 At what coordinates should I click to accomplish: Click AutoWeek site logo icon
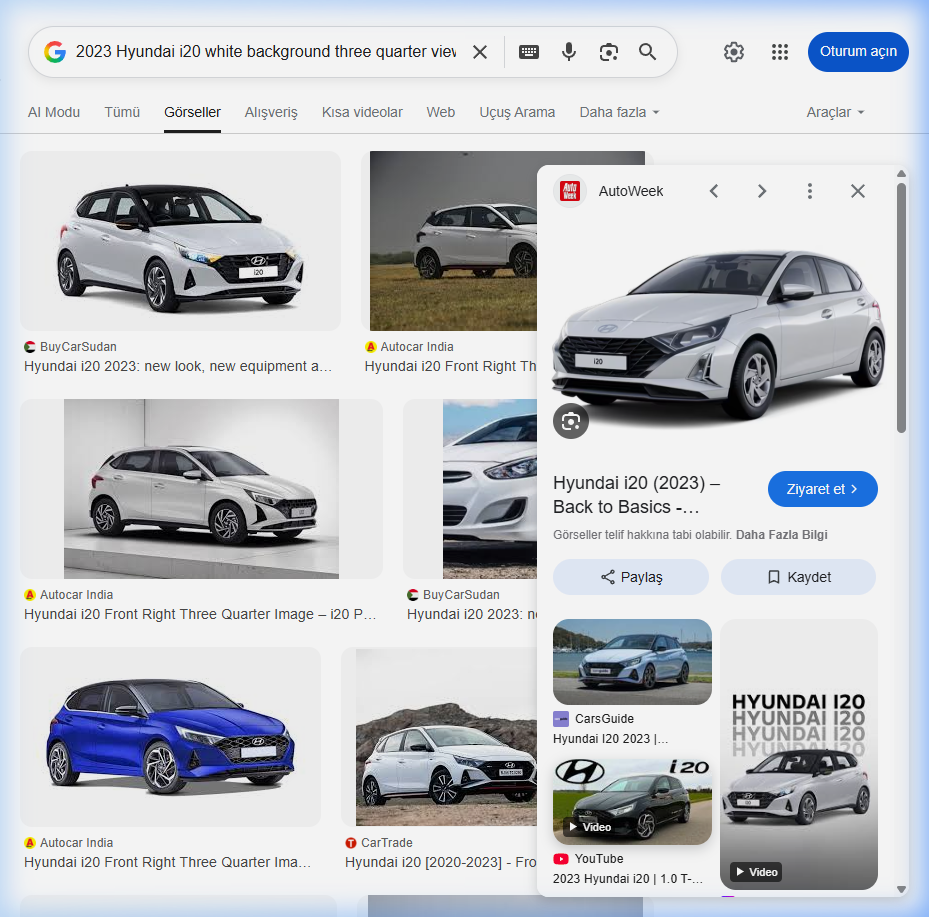570,191
